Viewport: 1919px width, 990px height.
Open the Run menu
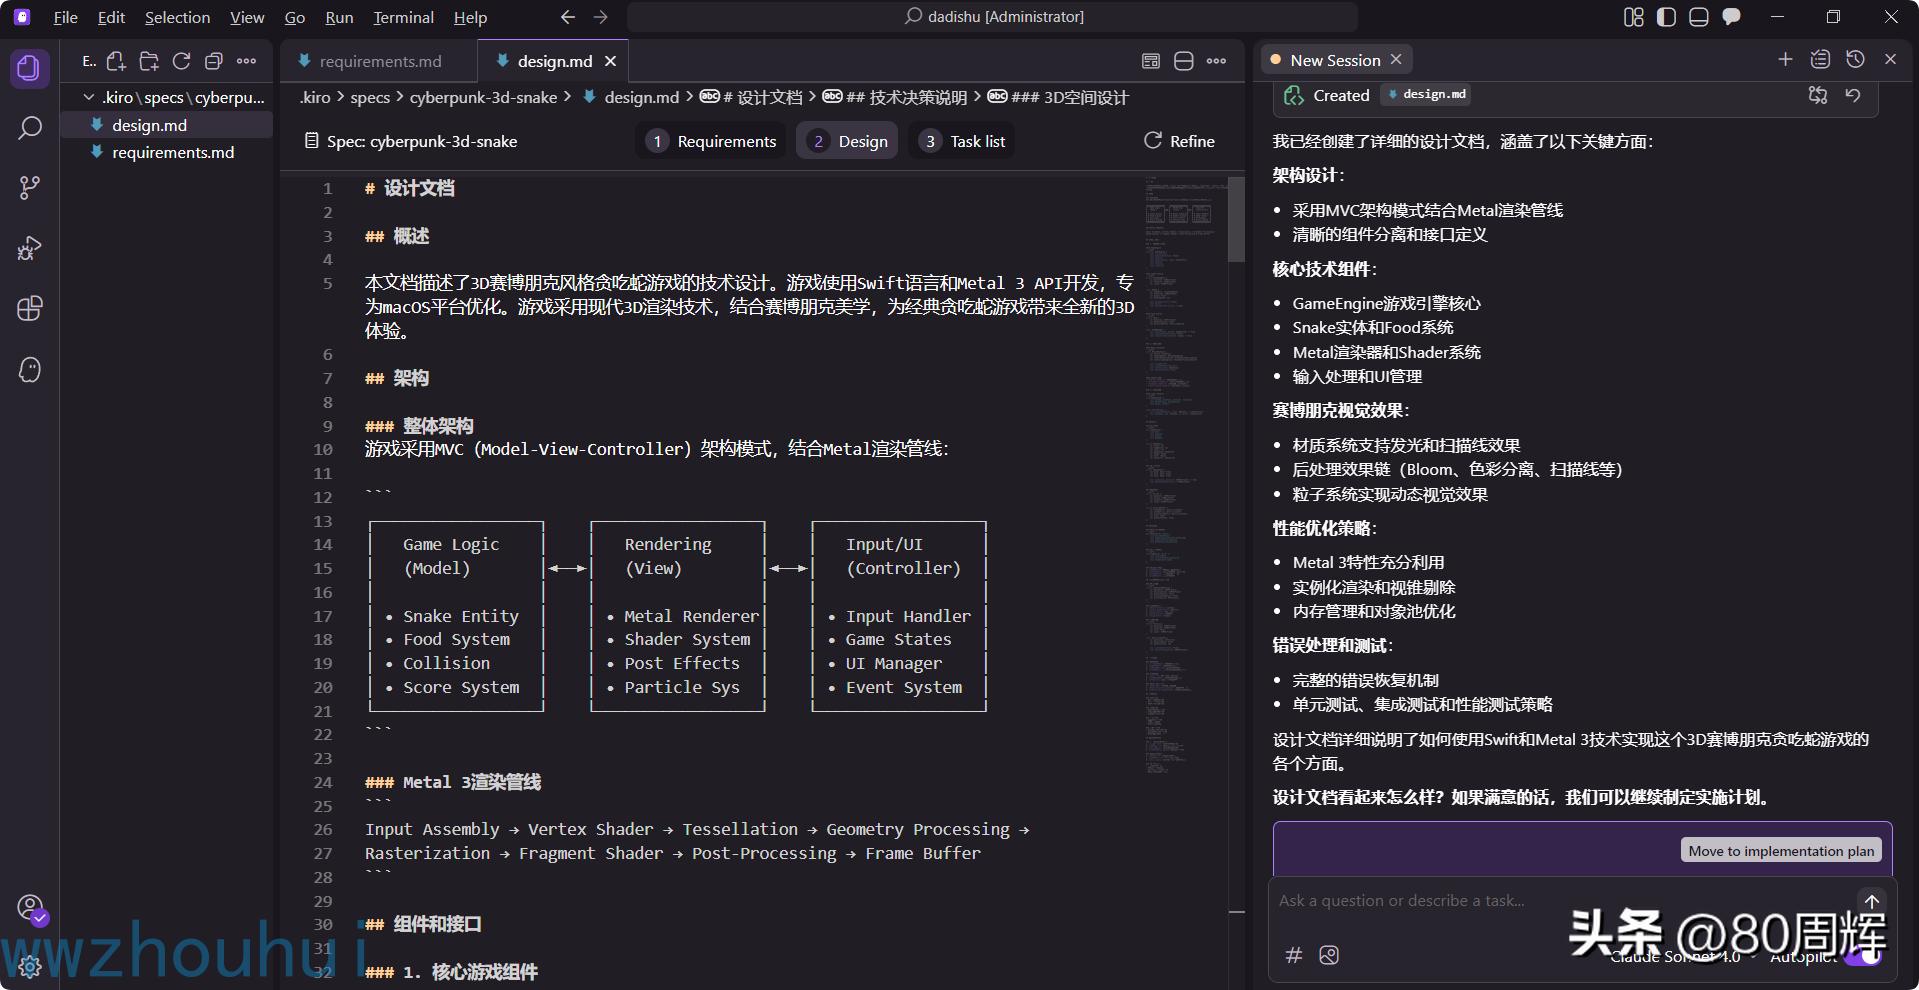339,17
